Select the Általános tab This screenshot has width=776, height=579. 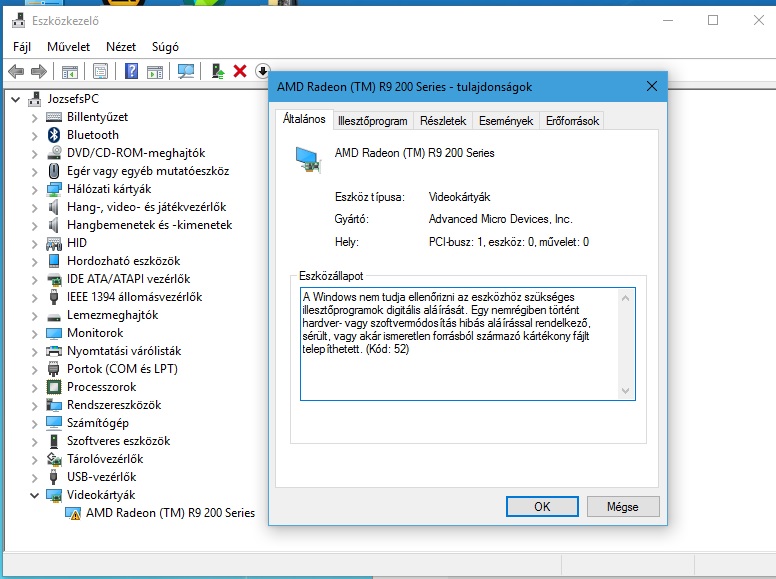click(304, 119)
